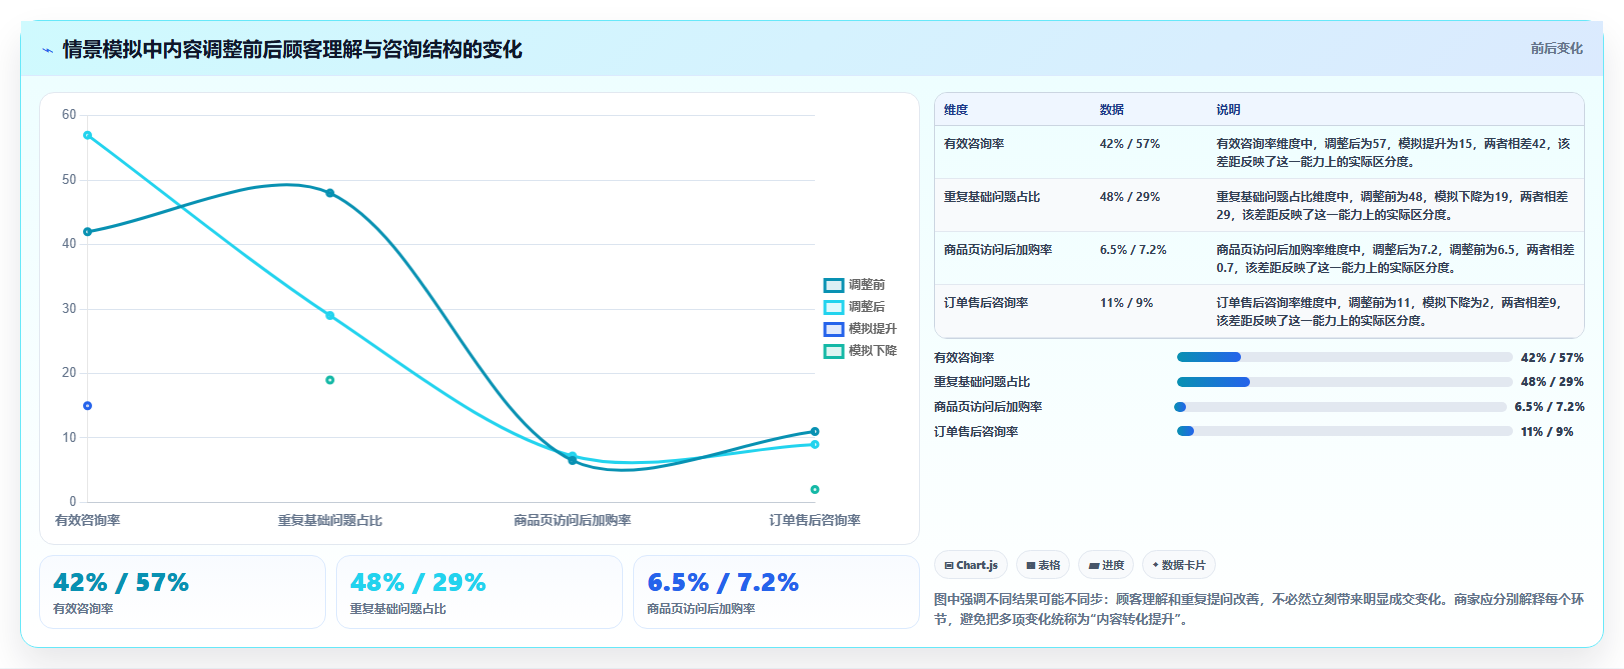Click the 6.5% / 7.2% value beside progress bar

point(1549,407)
